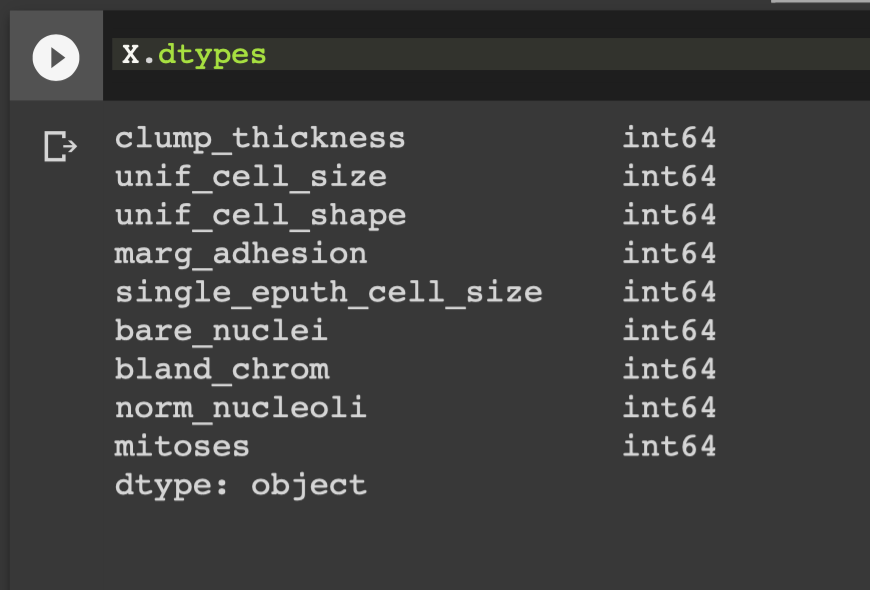Click inside the X.dtypes code input

point(490,54)
